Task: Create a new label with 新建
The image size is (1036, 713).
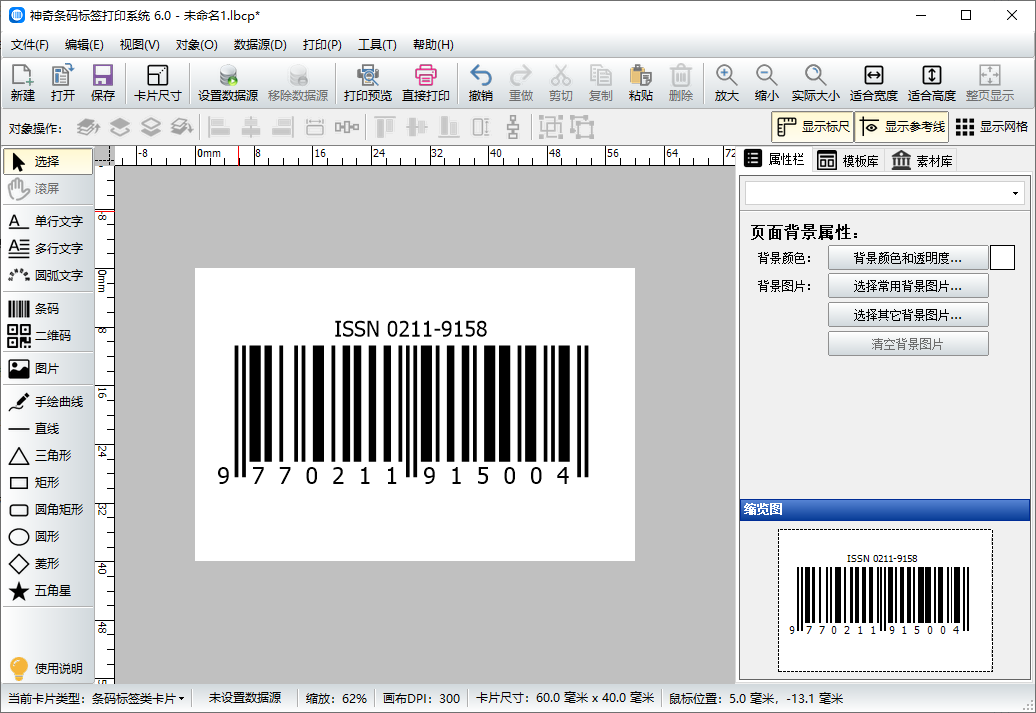Action: click(22, 83)
